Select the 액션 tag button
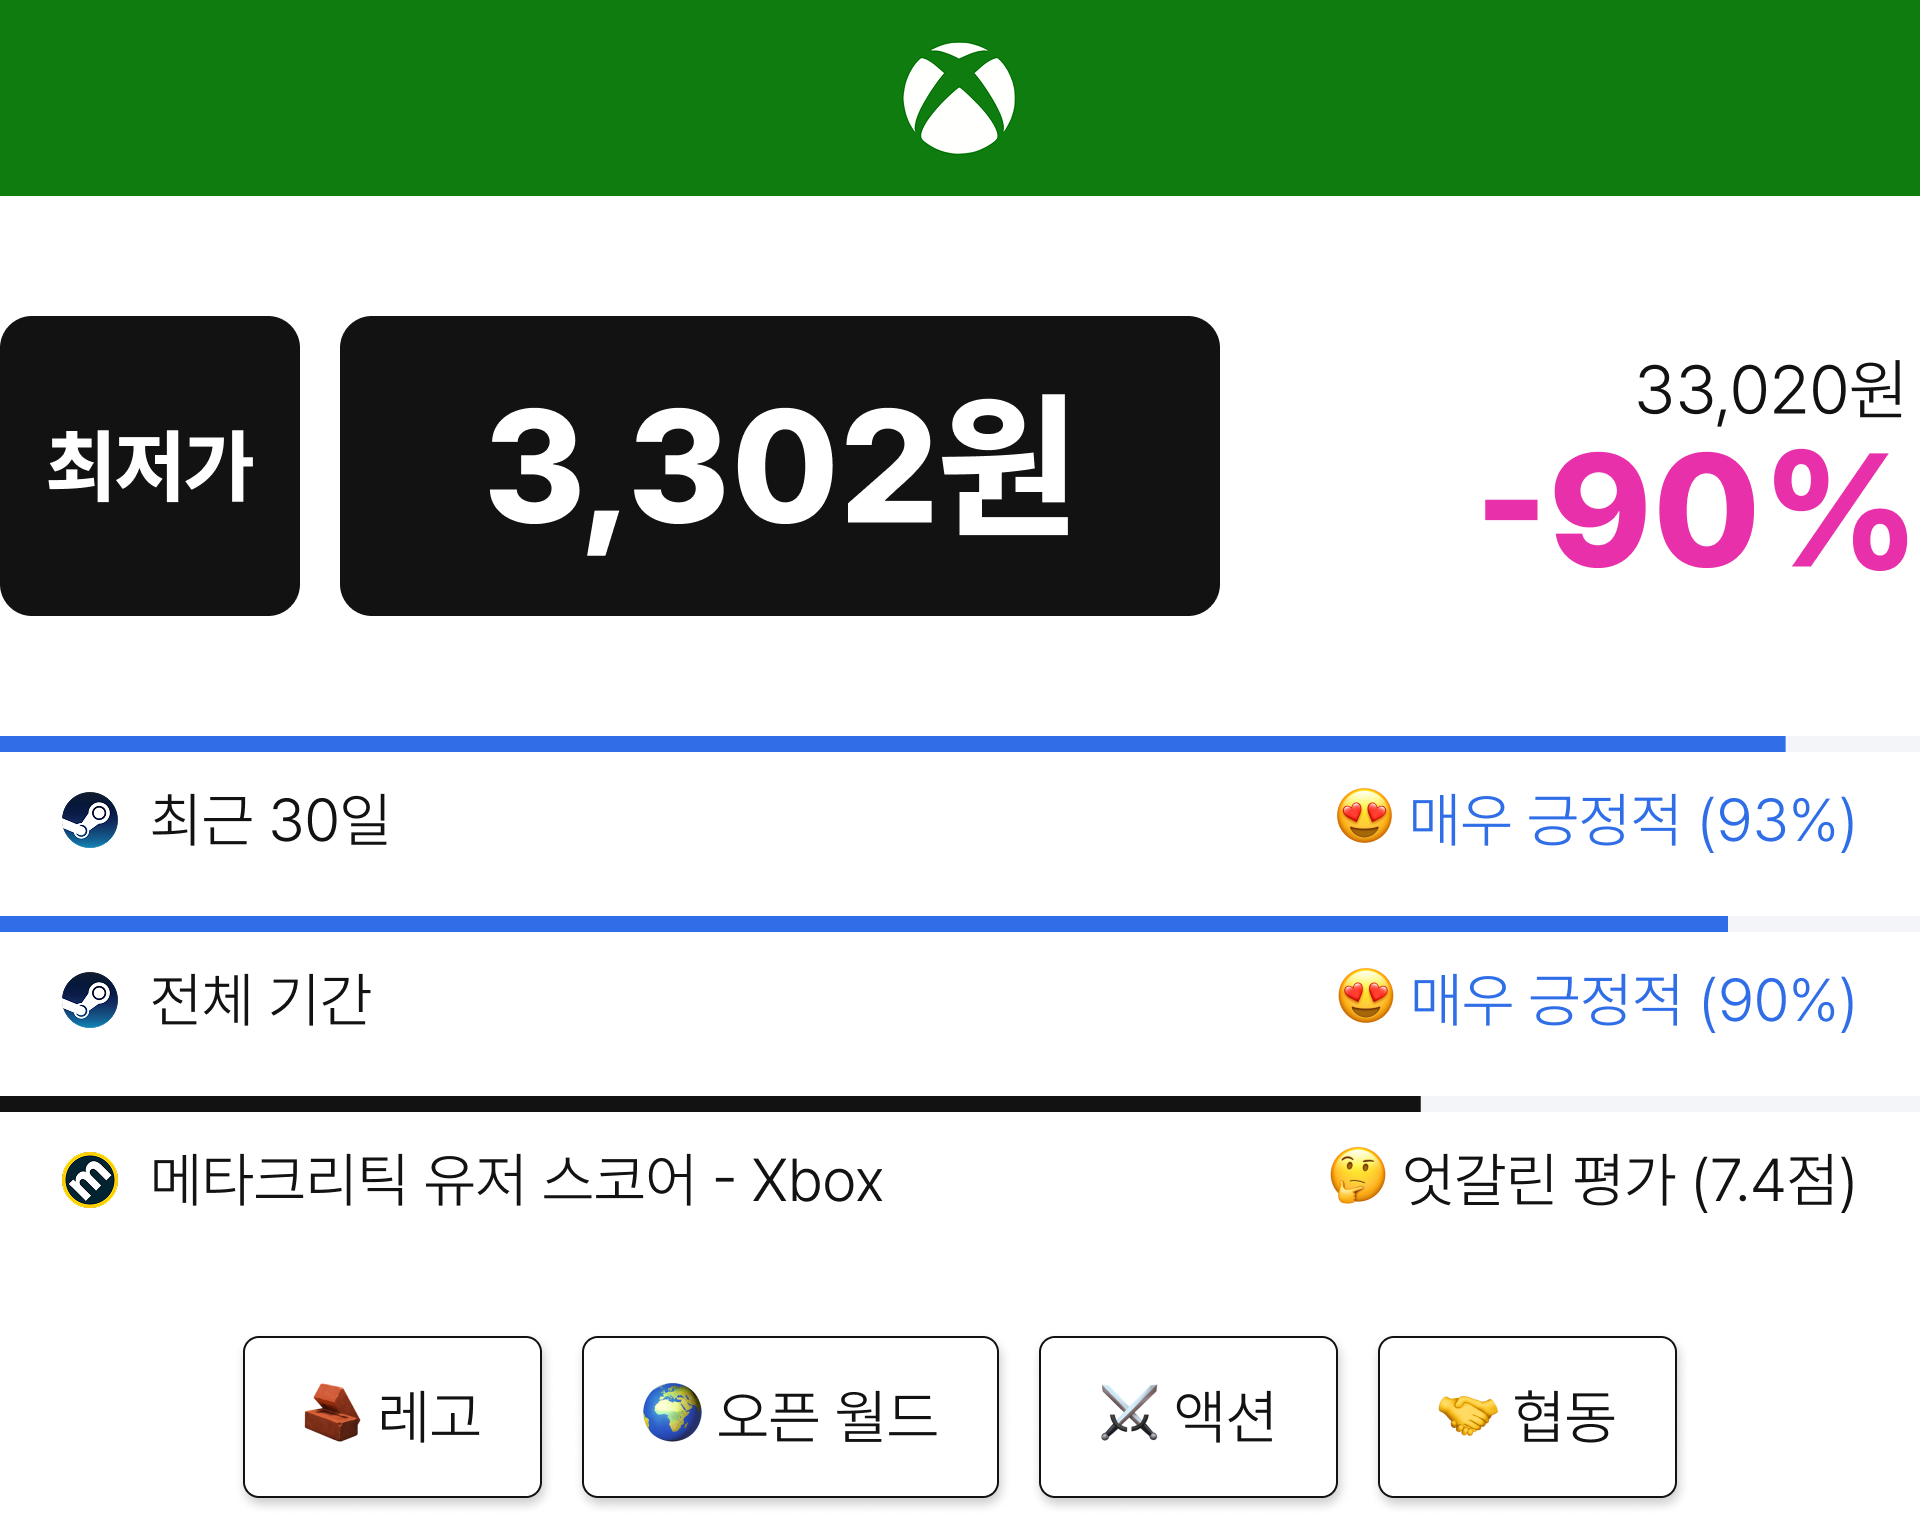1920x1516 pixels. tap(1188, 1416)
